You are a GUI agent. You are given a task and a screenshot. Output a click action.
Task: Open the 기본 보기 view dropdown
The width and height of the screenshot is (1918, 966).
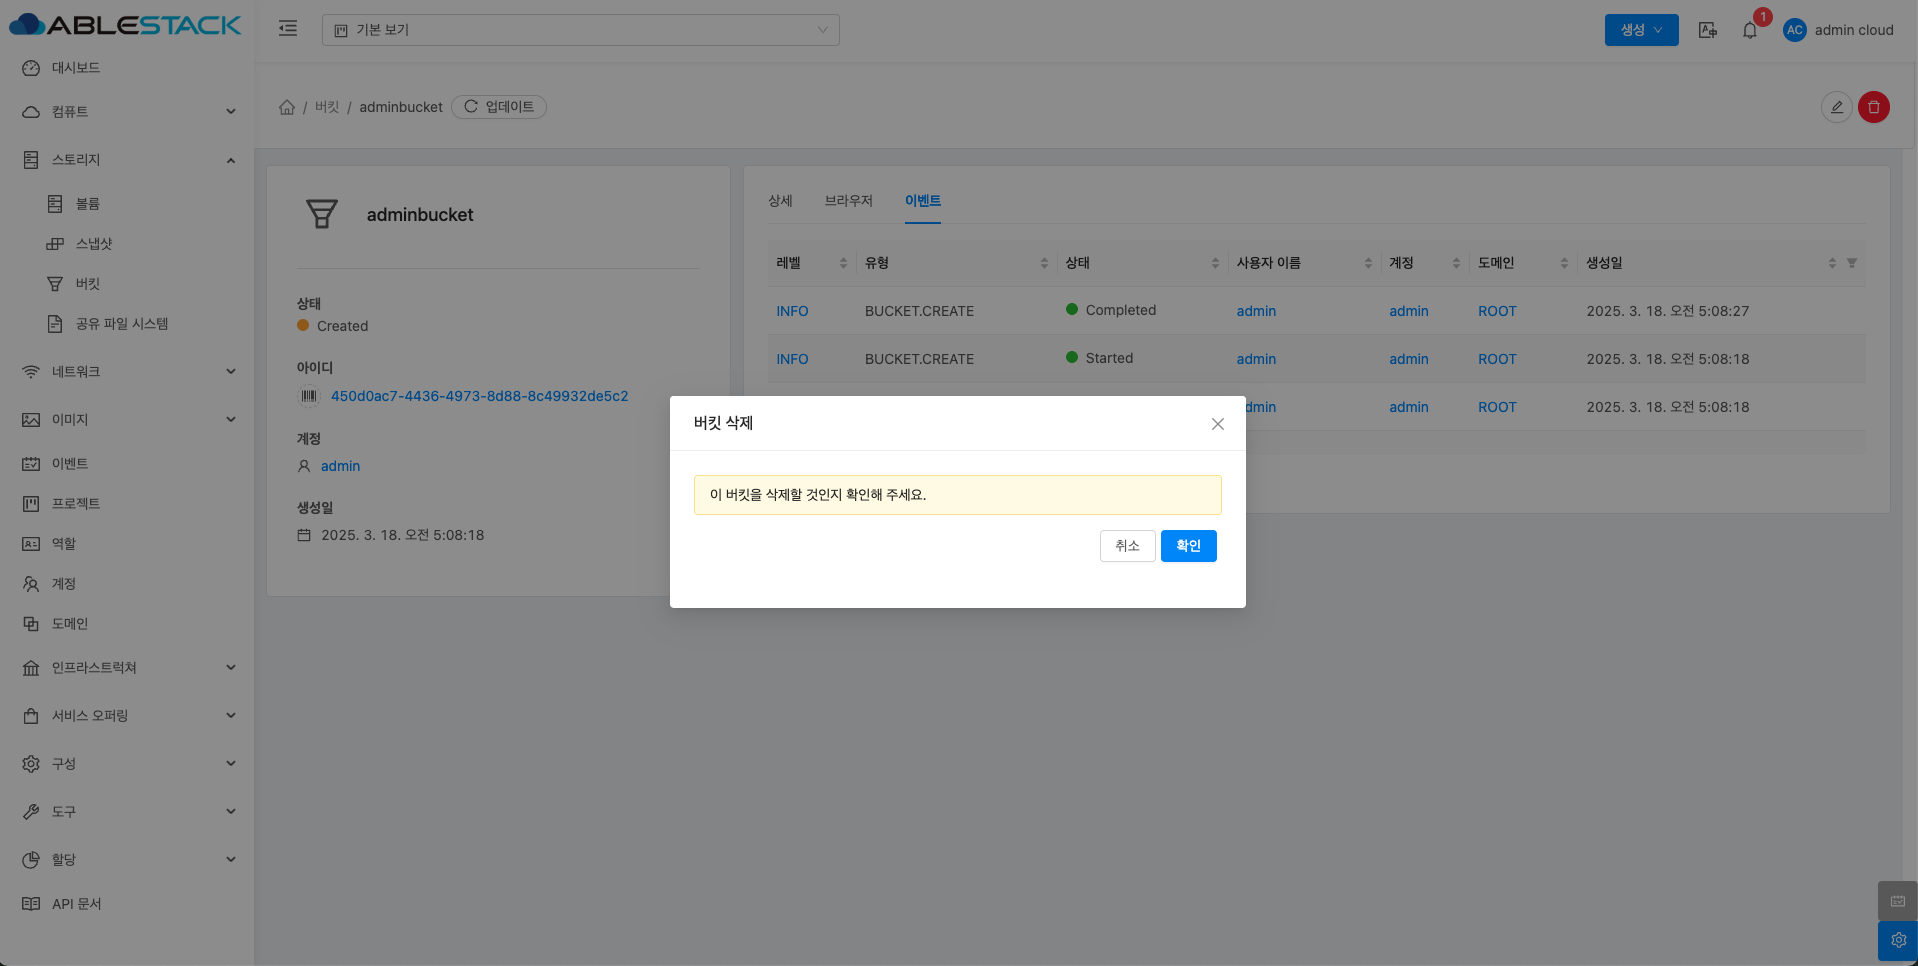[x=580, y=30]
